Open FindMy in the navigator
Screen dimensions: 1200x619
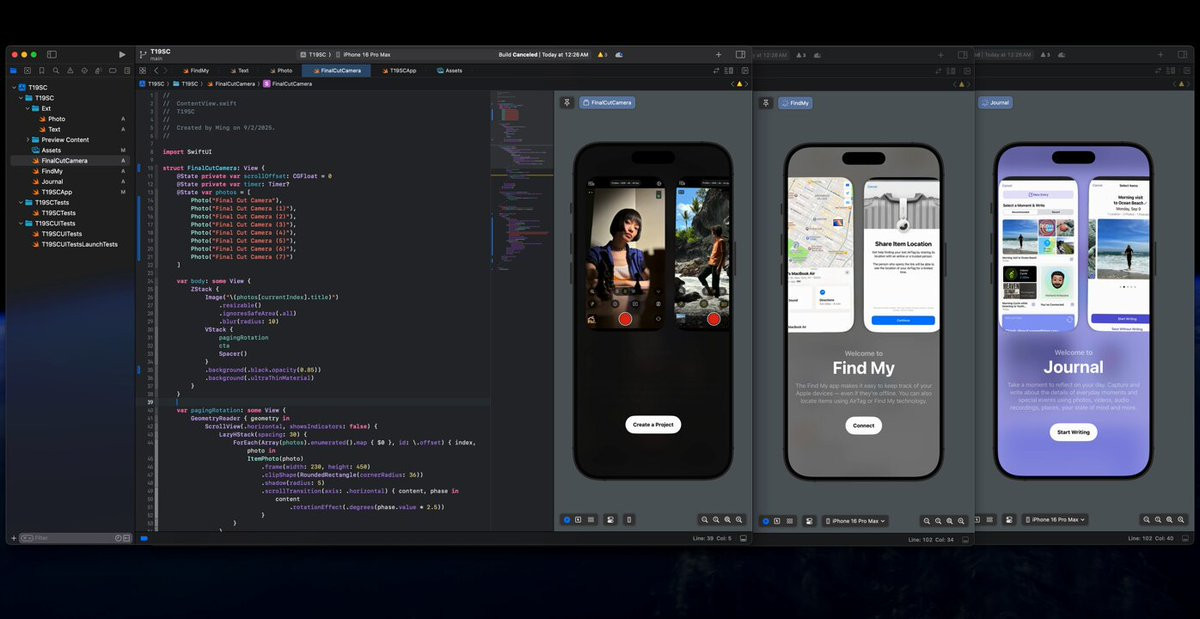(x=52, y=171)
